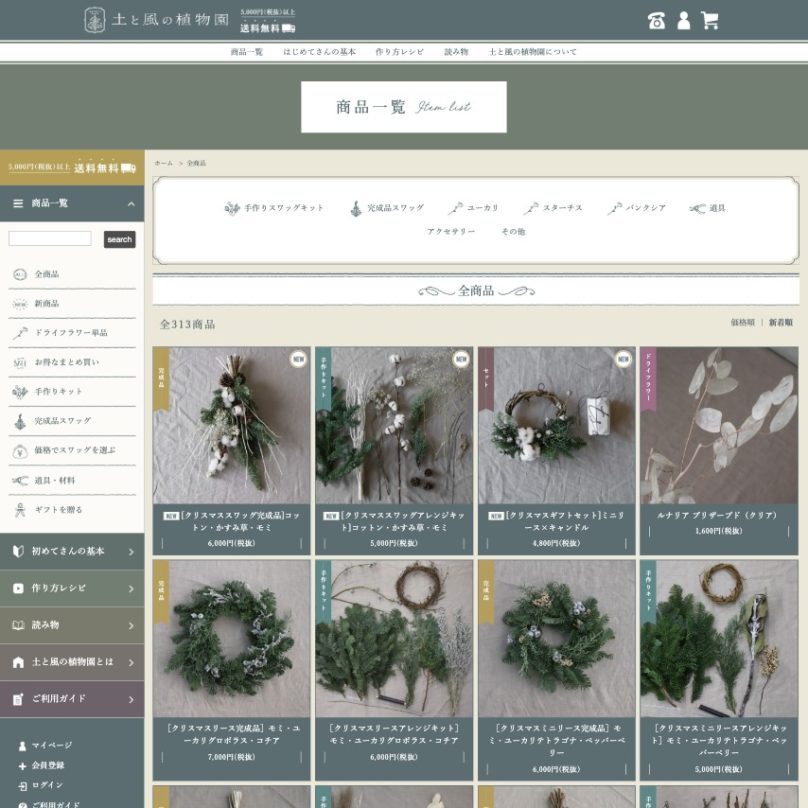Click the ルナリア ブリザーブド (クリア) product title
The image size is (808, 808).
[x=717, y=516]
